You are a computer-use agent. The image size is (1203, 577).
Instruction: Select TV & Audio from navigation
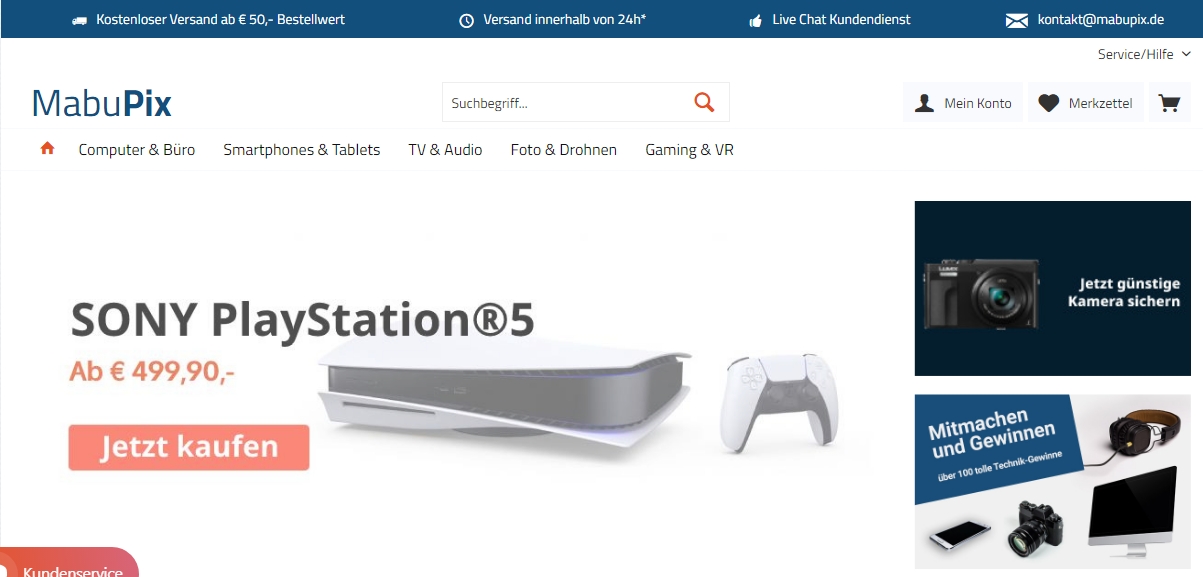click(x=445, y=150)
